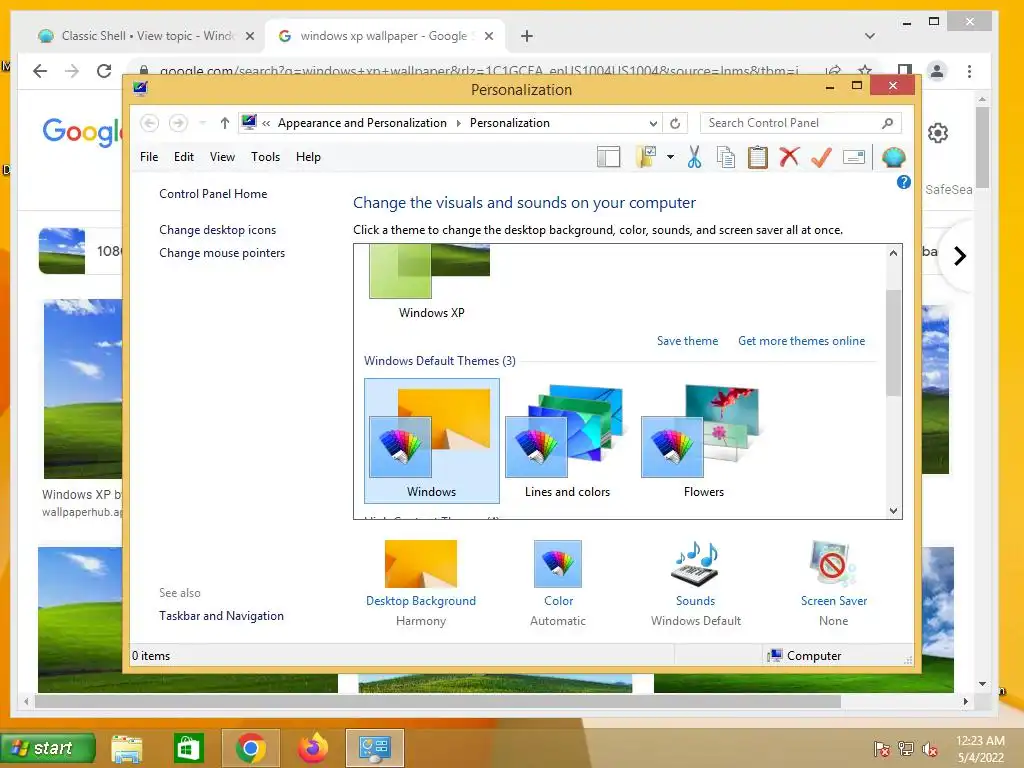This screenshot has height=768, width=1024.
Task: Click the red X Delete toolbar icon
Action: pos(789,157)
